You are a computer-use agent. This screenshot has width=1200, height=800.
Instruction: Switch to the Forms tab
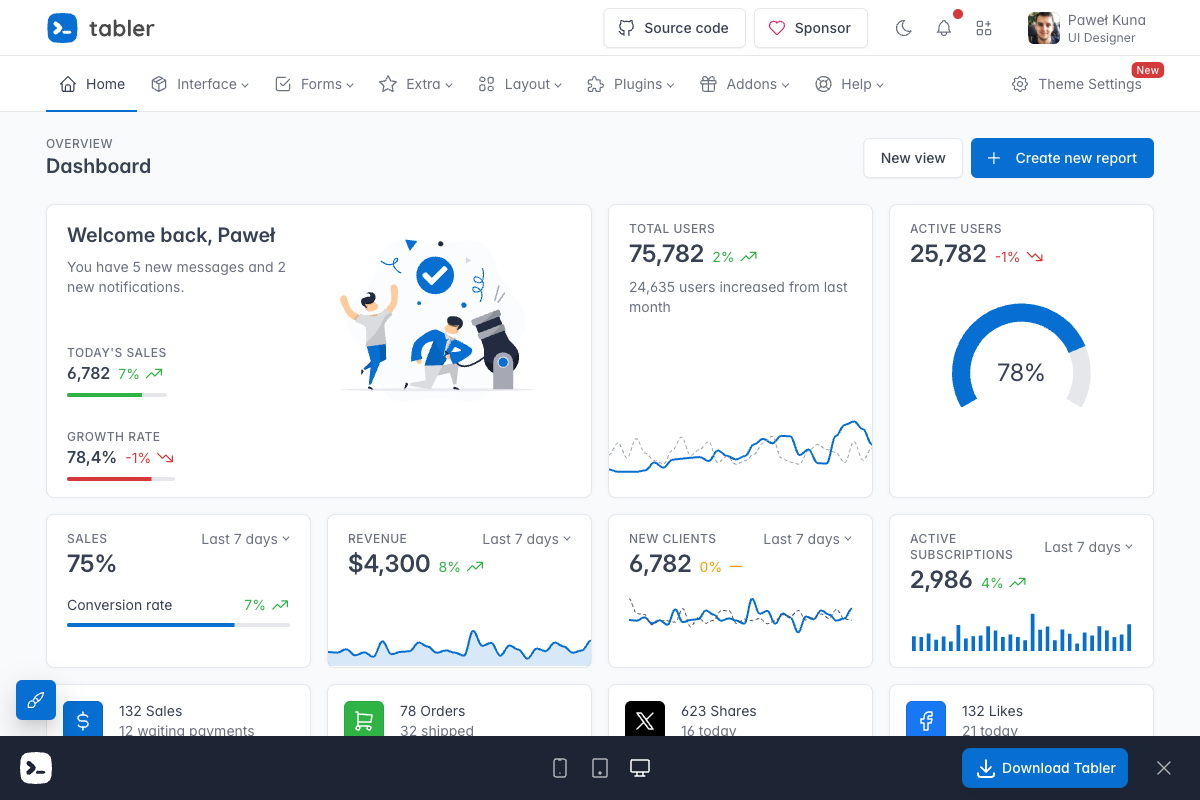pyautogui.click(x=314, y=84)
